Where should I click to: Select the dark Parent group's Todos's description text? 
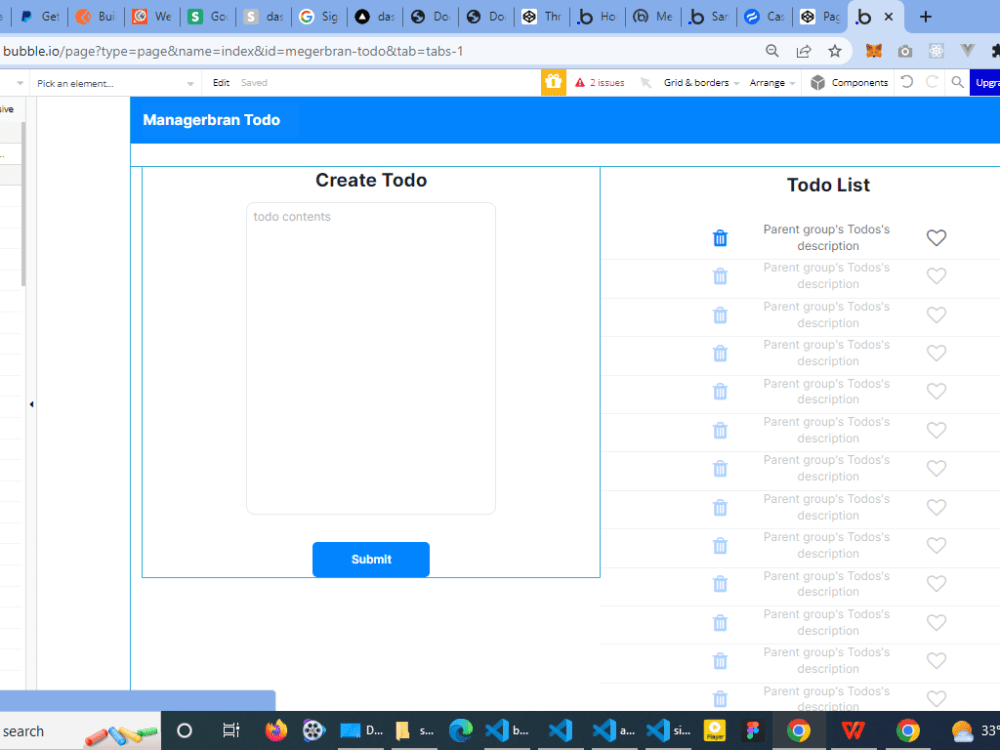[827, 237]
